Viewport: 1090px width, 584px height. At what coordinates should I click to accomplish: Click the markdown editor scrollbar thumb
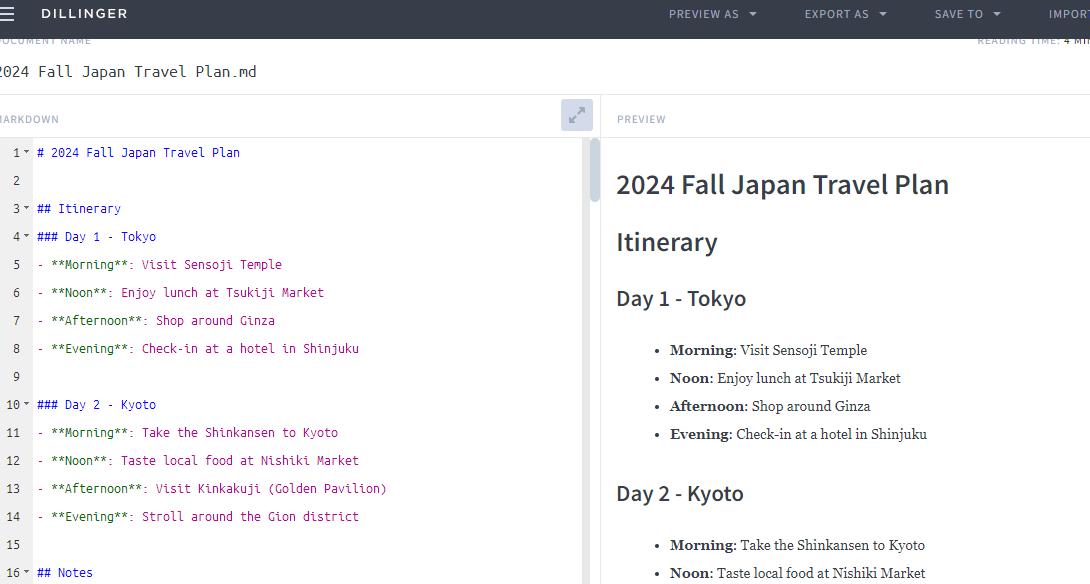[x=595, y=170]
